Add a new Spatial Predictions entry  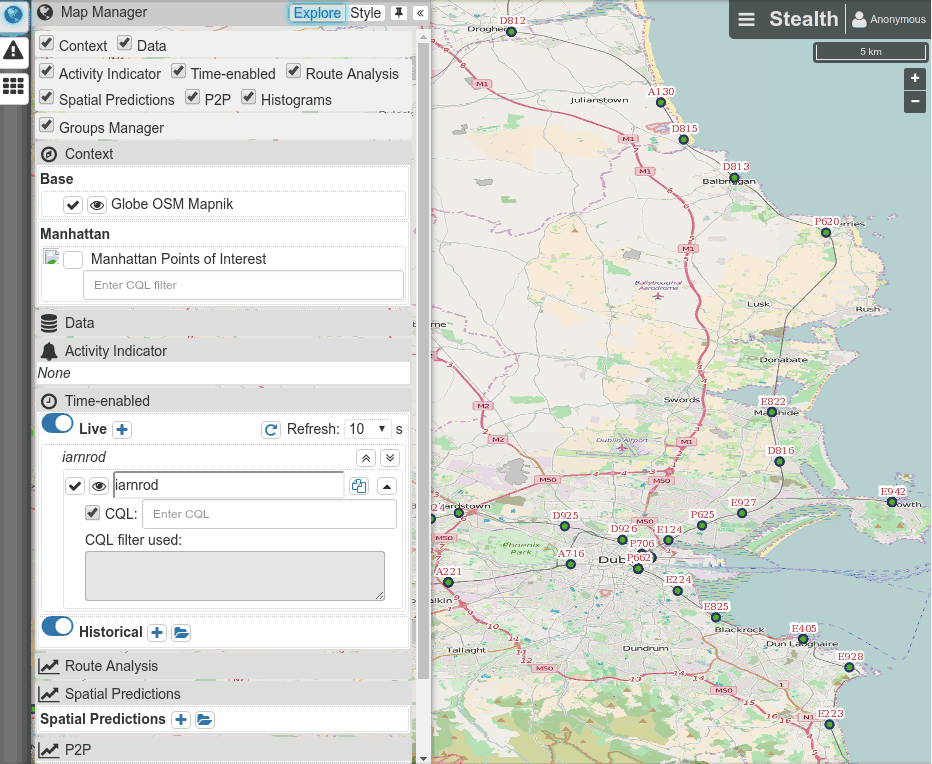180,719
